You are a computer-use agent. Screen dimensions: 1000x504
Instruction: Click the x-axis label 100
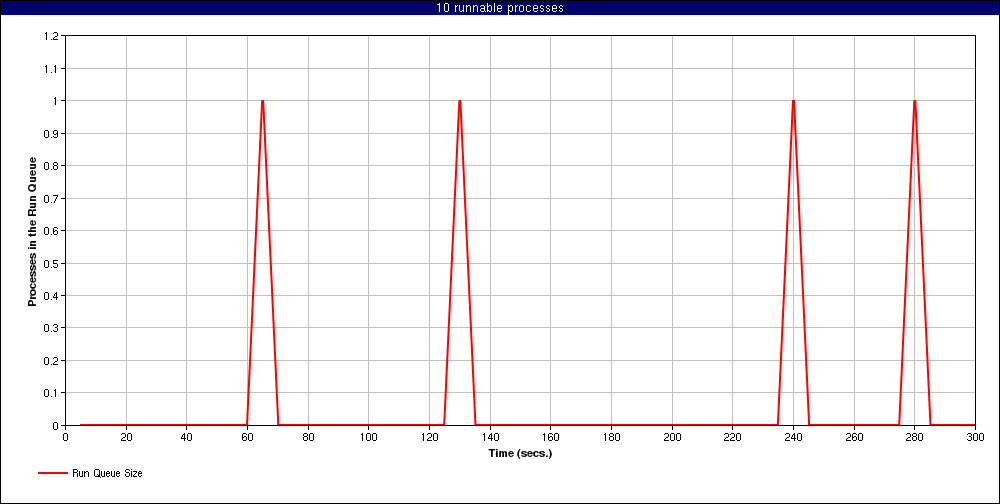369,437
